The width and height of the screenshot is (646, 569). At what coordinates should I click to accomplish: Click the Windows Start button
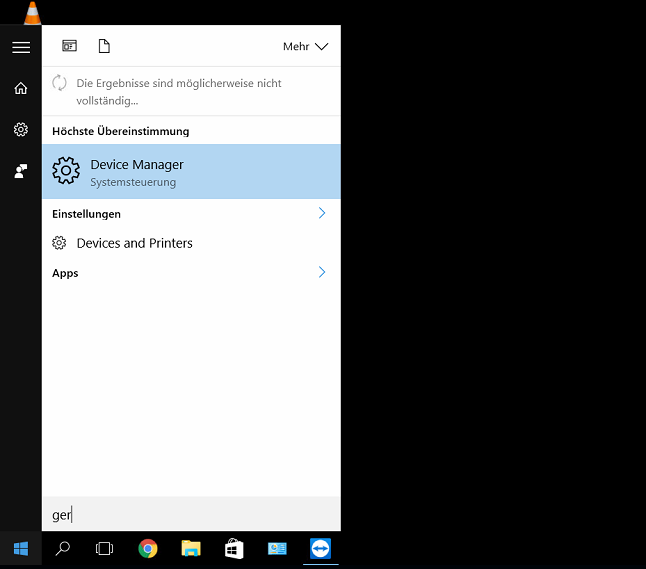(21, 549)
